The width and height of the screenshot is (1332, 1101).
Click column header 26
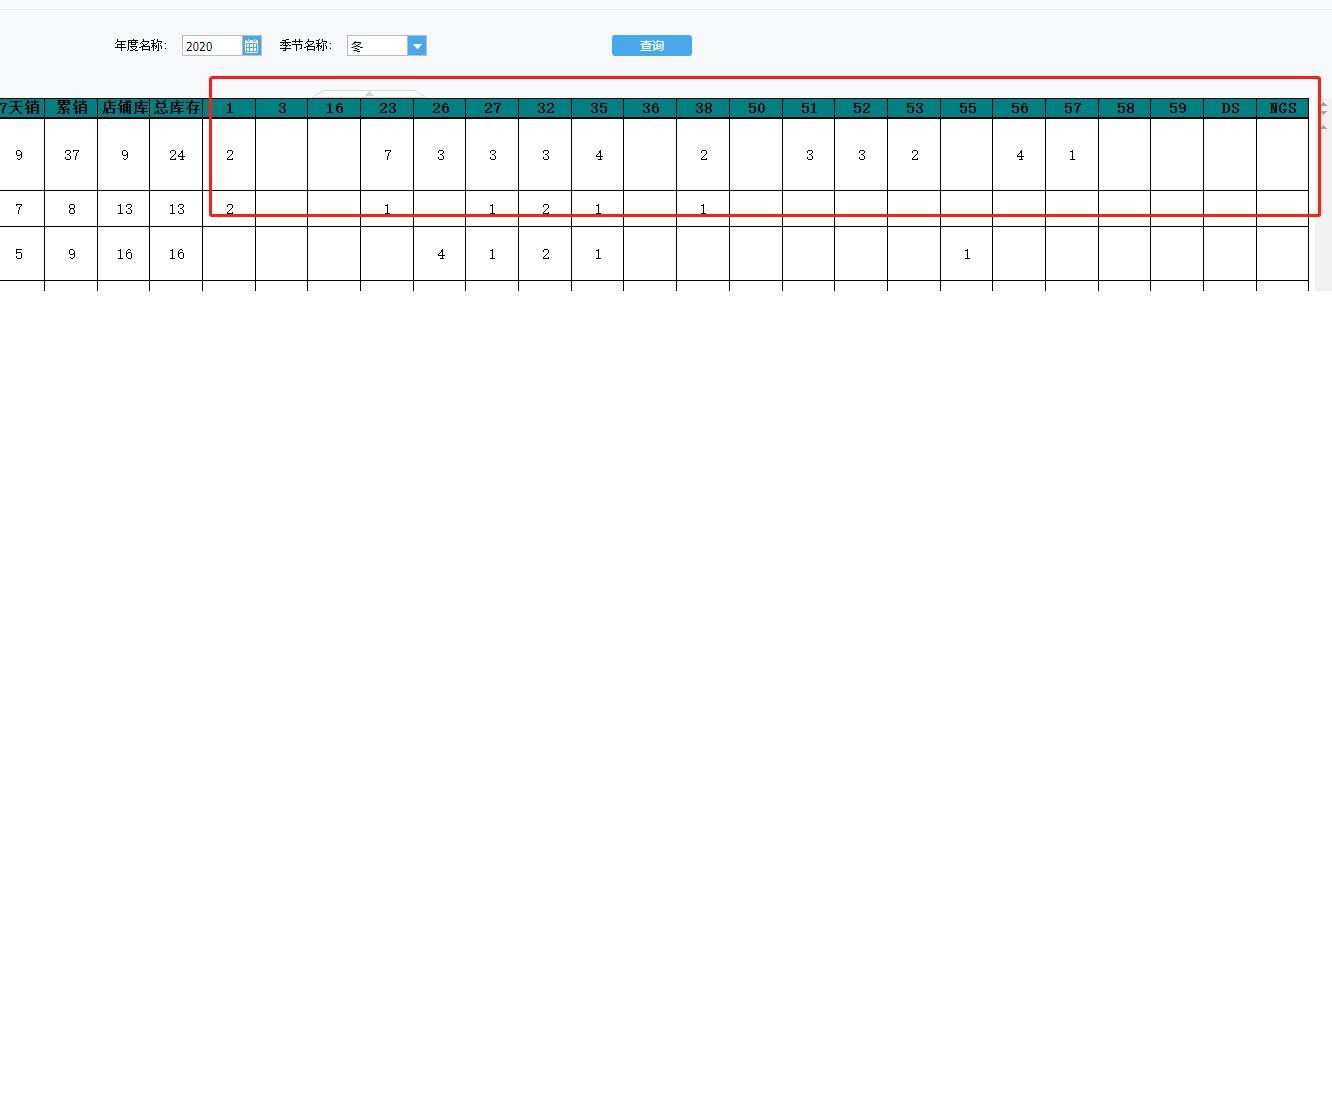coord(440,108)
